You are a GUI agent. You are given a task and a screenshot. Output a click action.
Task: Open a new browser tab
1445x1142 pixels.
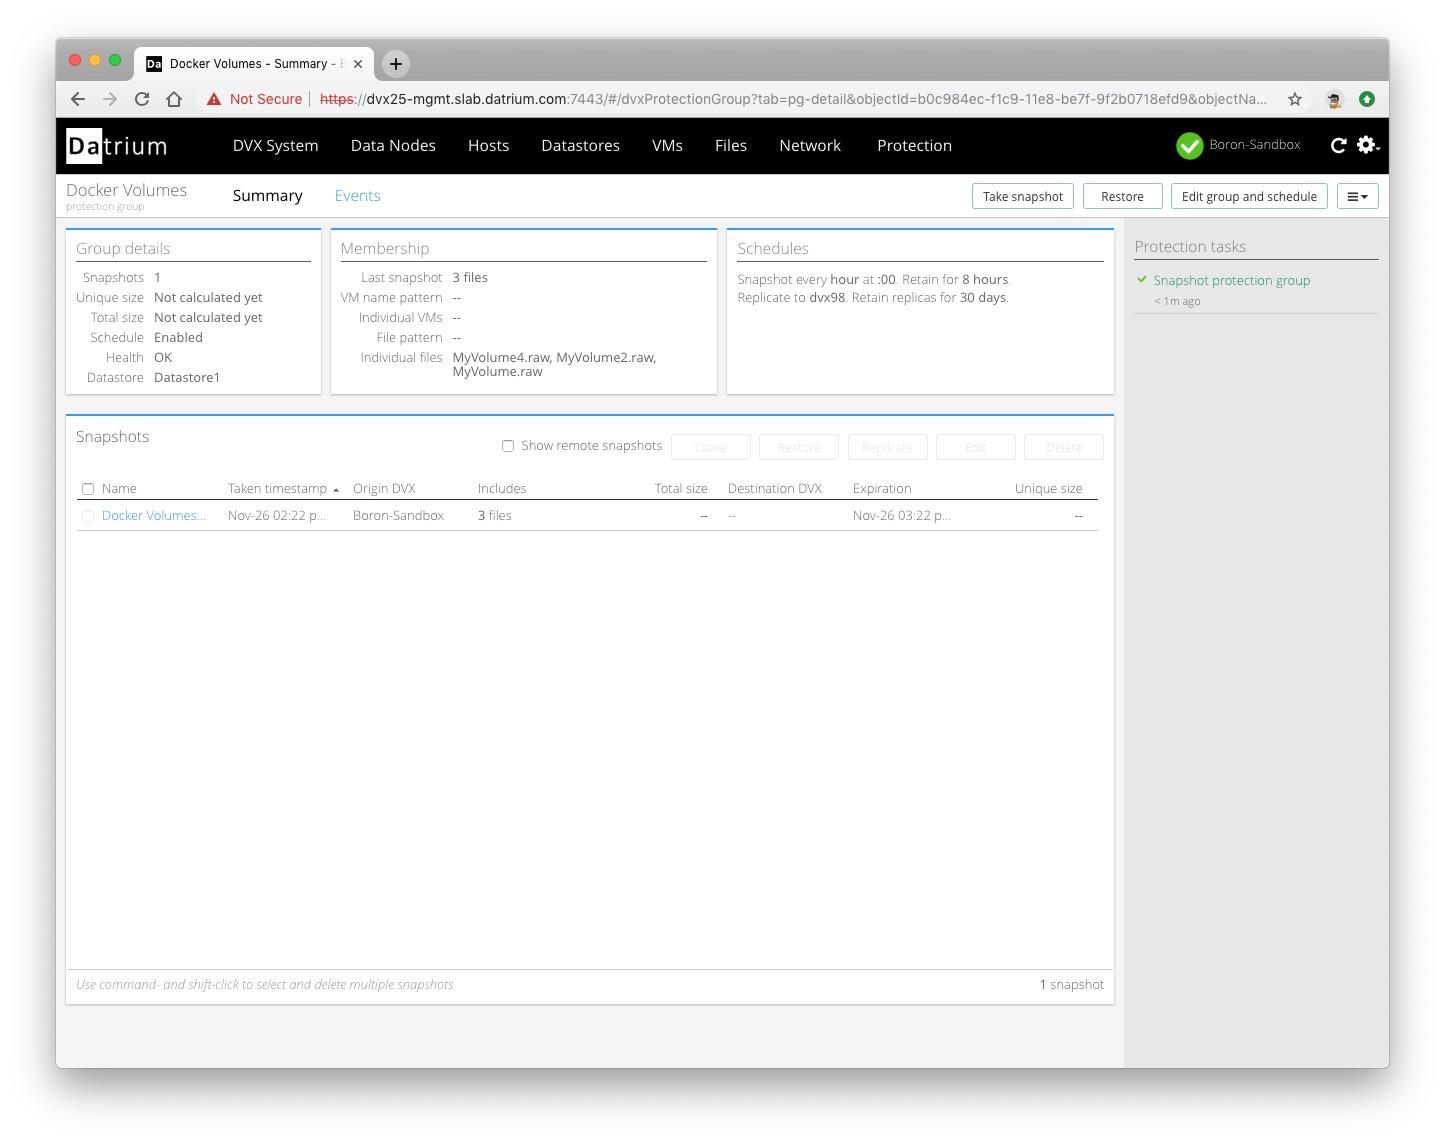(x=396, y=63)
